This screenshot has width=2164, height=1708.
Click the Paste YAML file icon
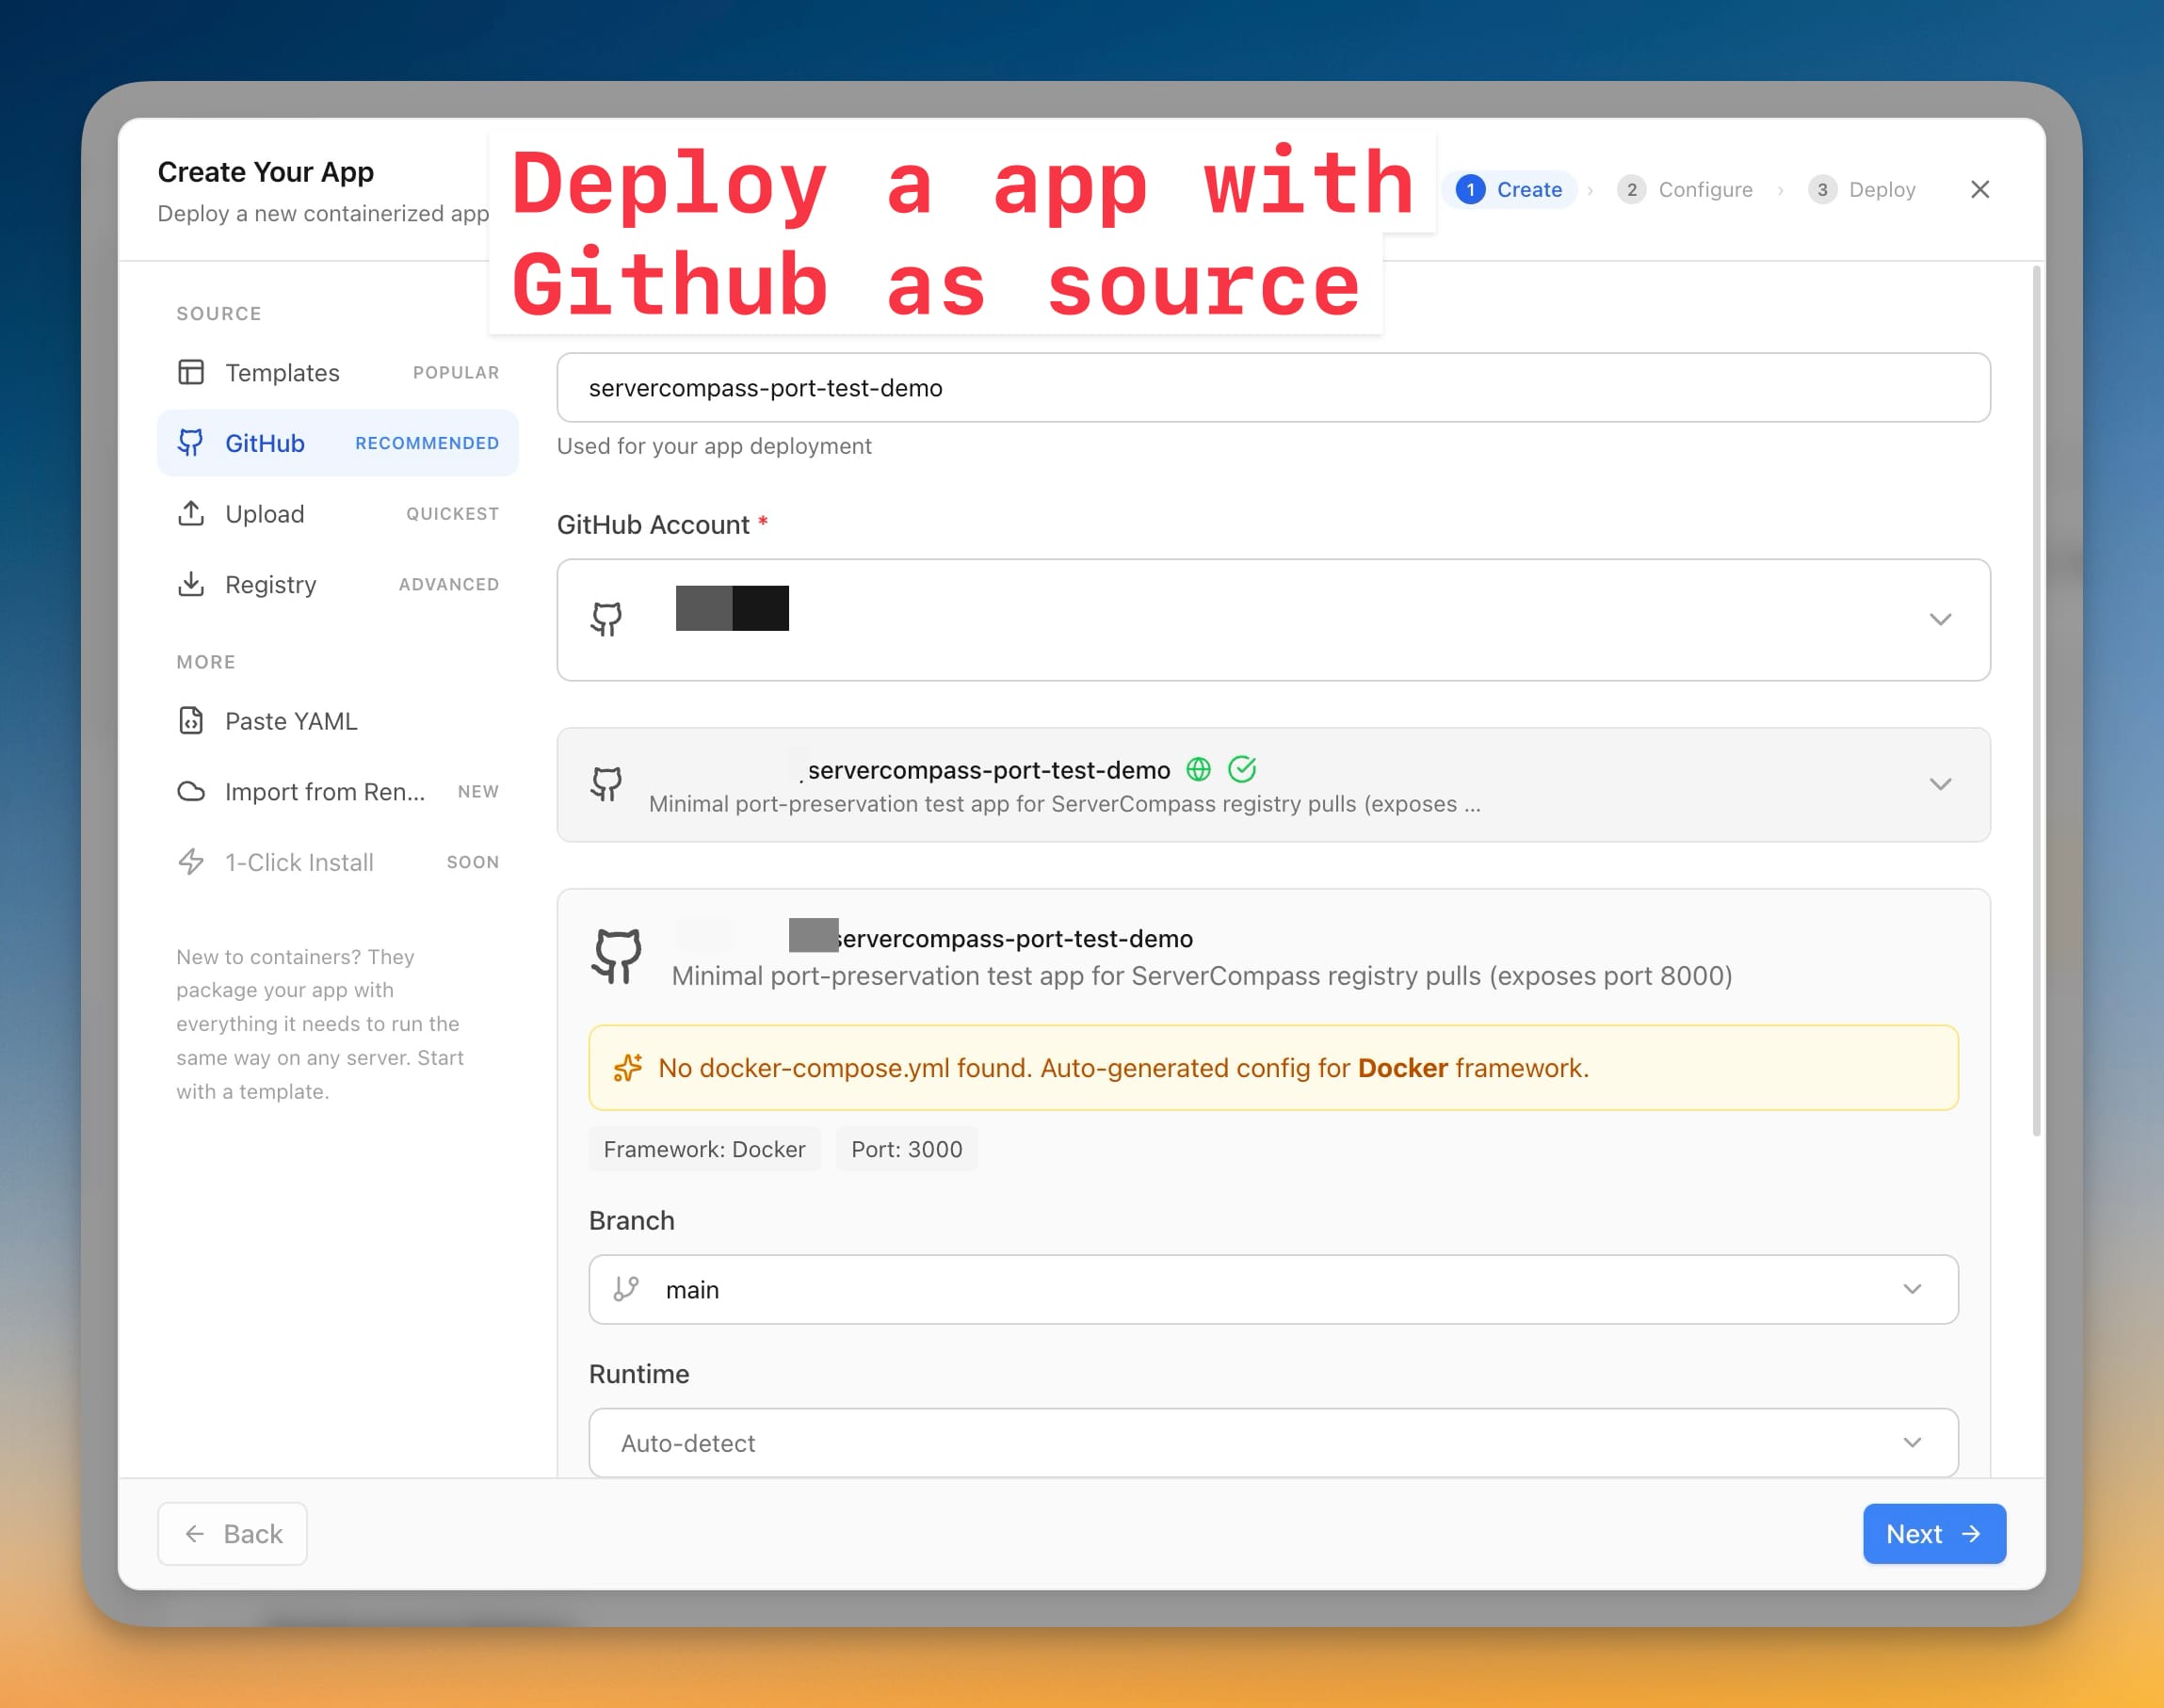[191, 721]
